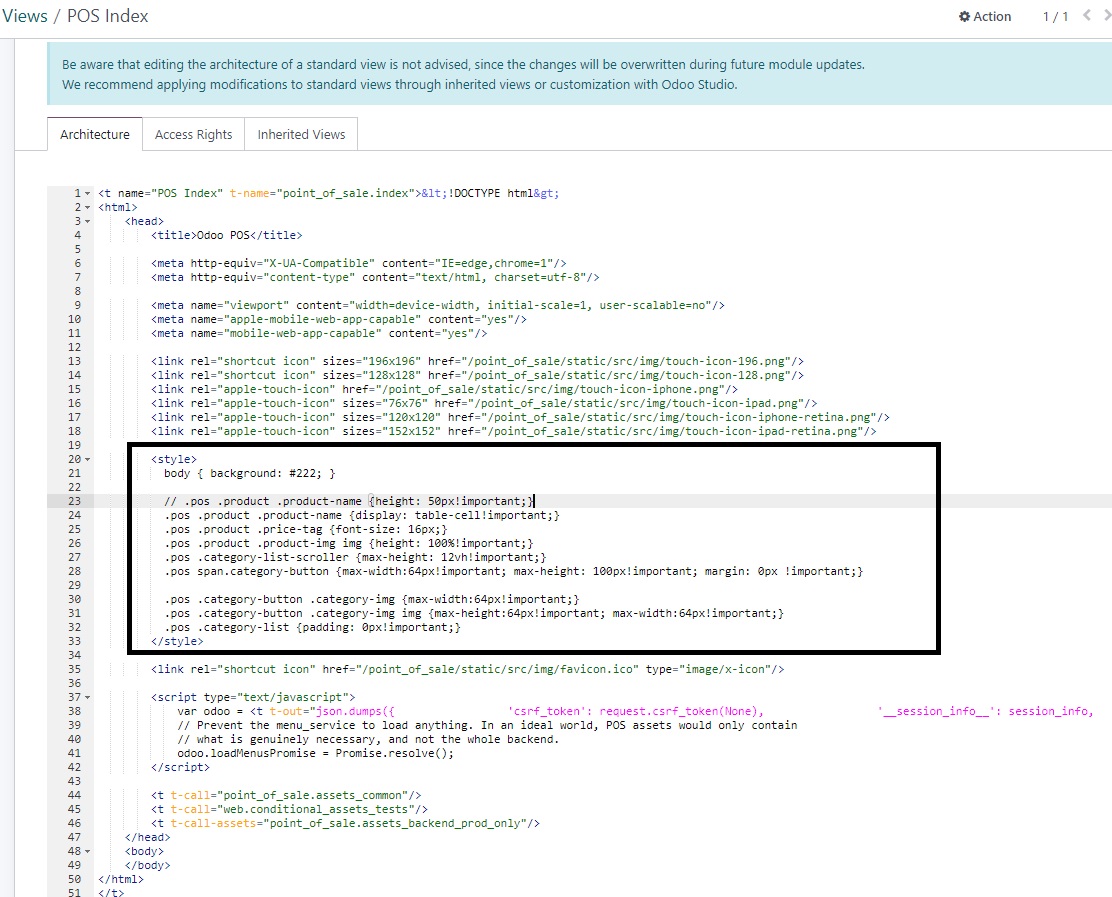The height and width of the screenshot is (897, 1112).
Task: Click the mobile-web-app-capable meta line
Action: click(318, 333)
